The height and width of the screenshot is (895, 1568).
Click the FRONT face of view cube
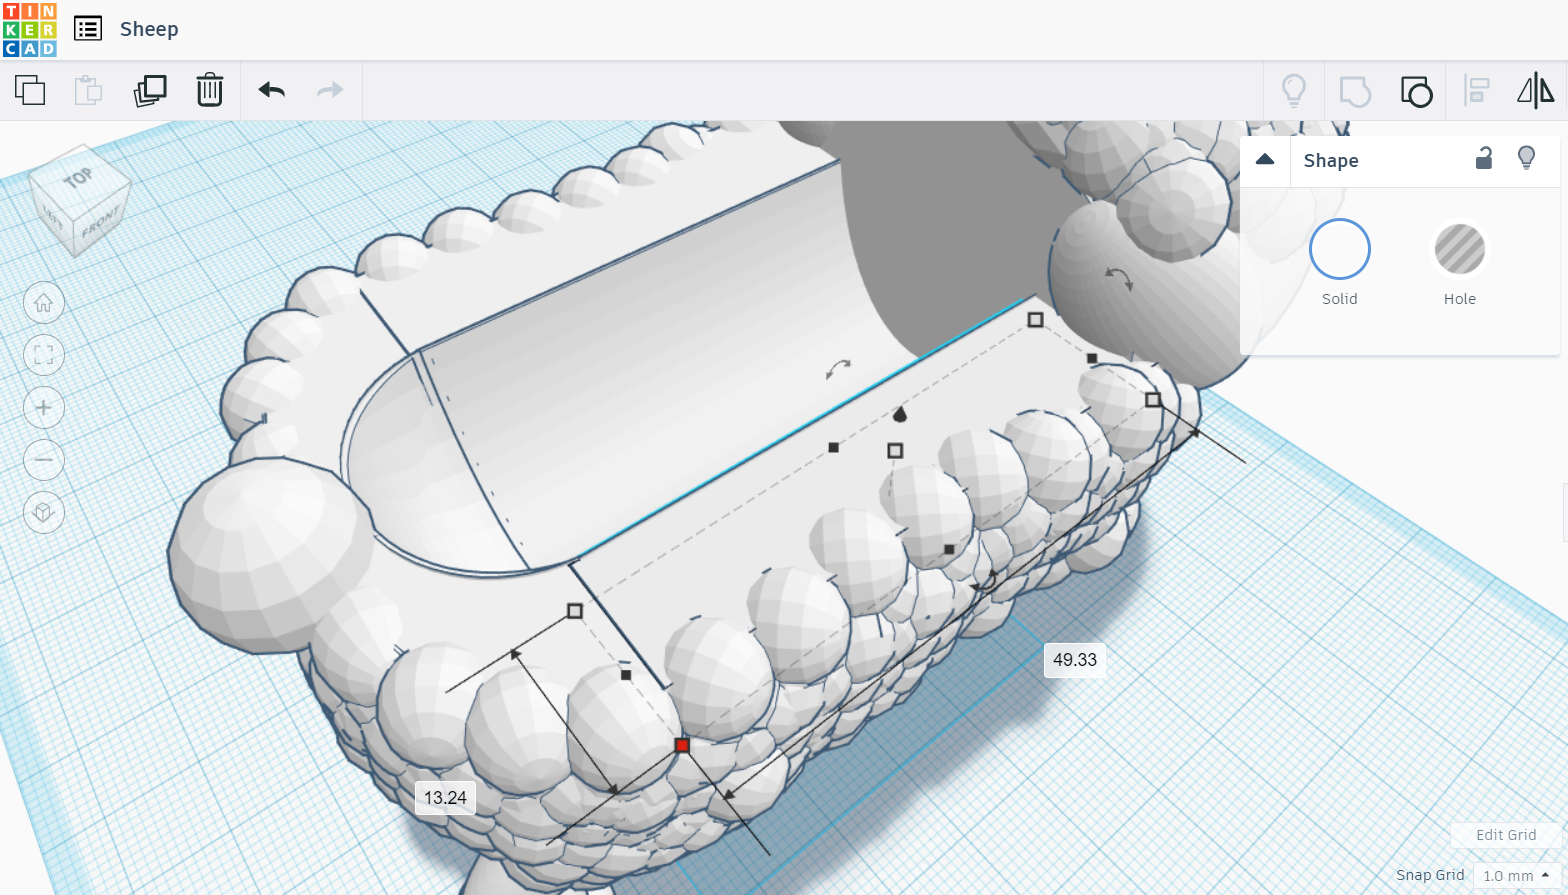coord(100,222)
